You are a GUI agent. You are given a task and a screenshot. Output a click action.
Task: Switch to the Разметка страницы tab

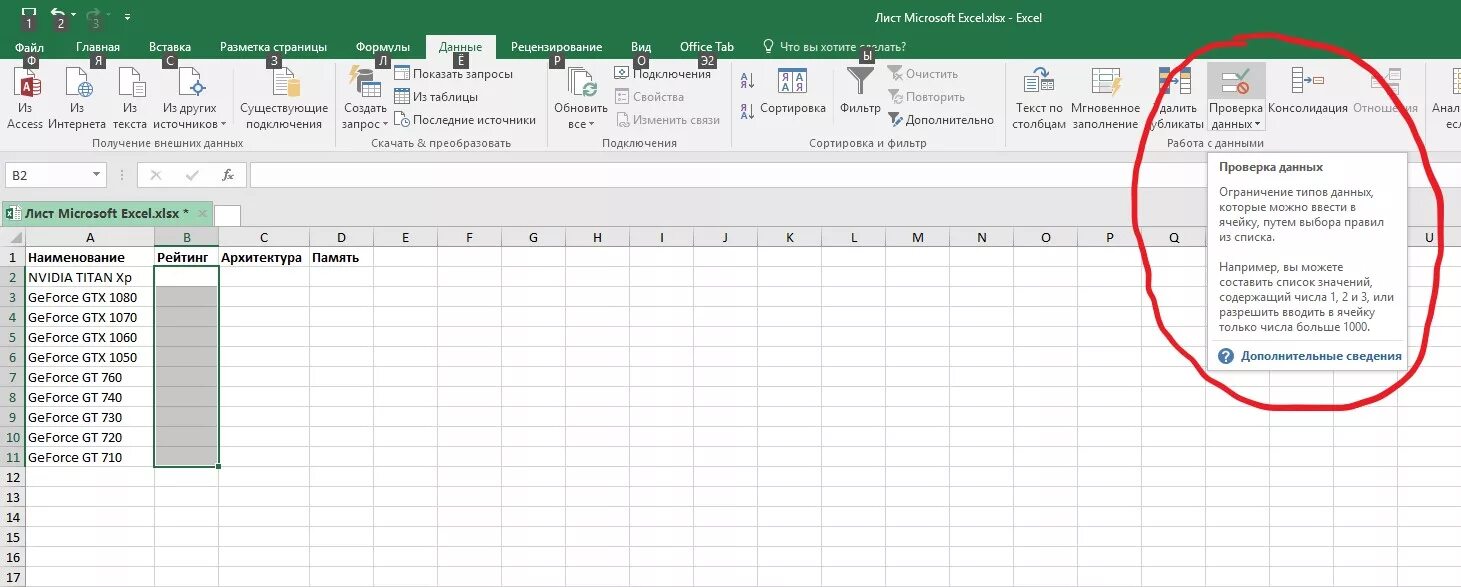tap(273, 47)
